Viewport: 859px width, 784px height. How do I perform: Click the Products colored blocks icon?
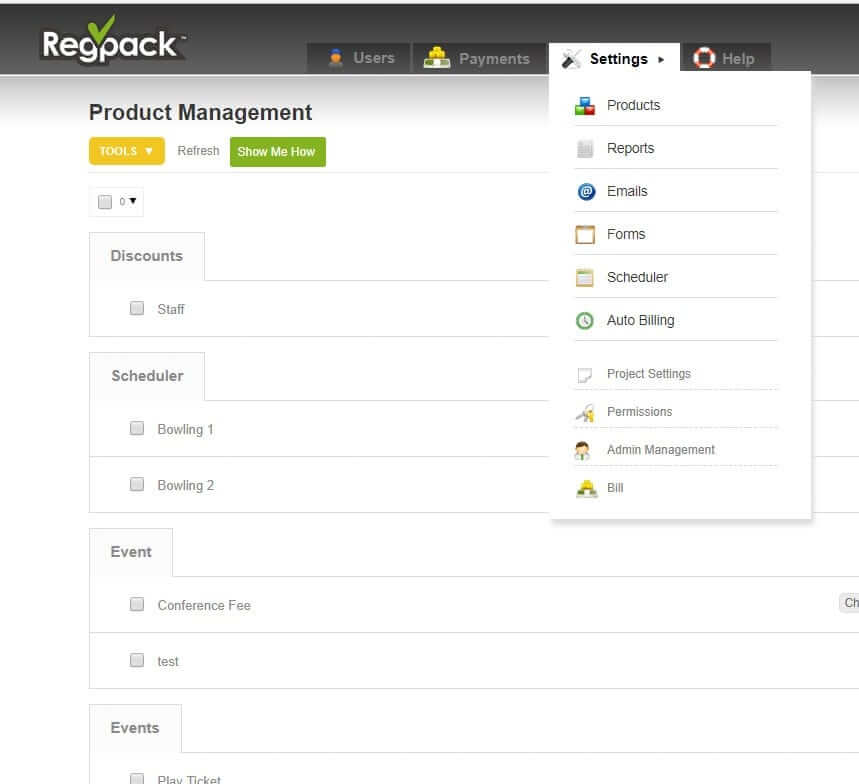tap(585, 106)
